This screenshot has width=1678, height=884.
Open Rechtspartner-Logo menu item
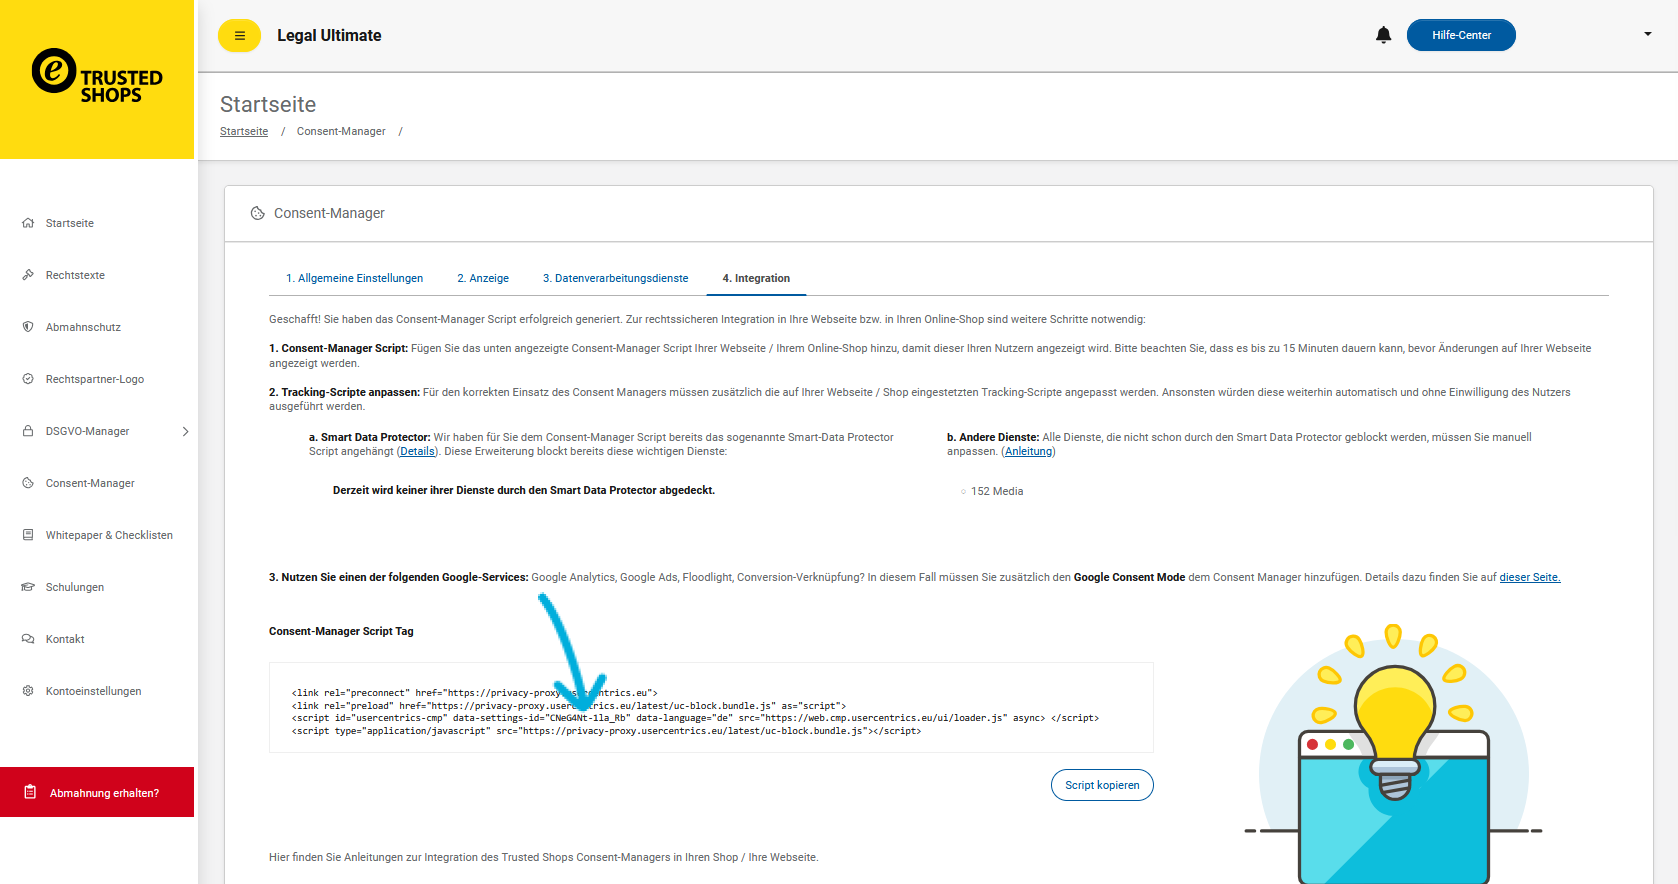tap(97, 379)
